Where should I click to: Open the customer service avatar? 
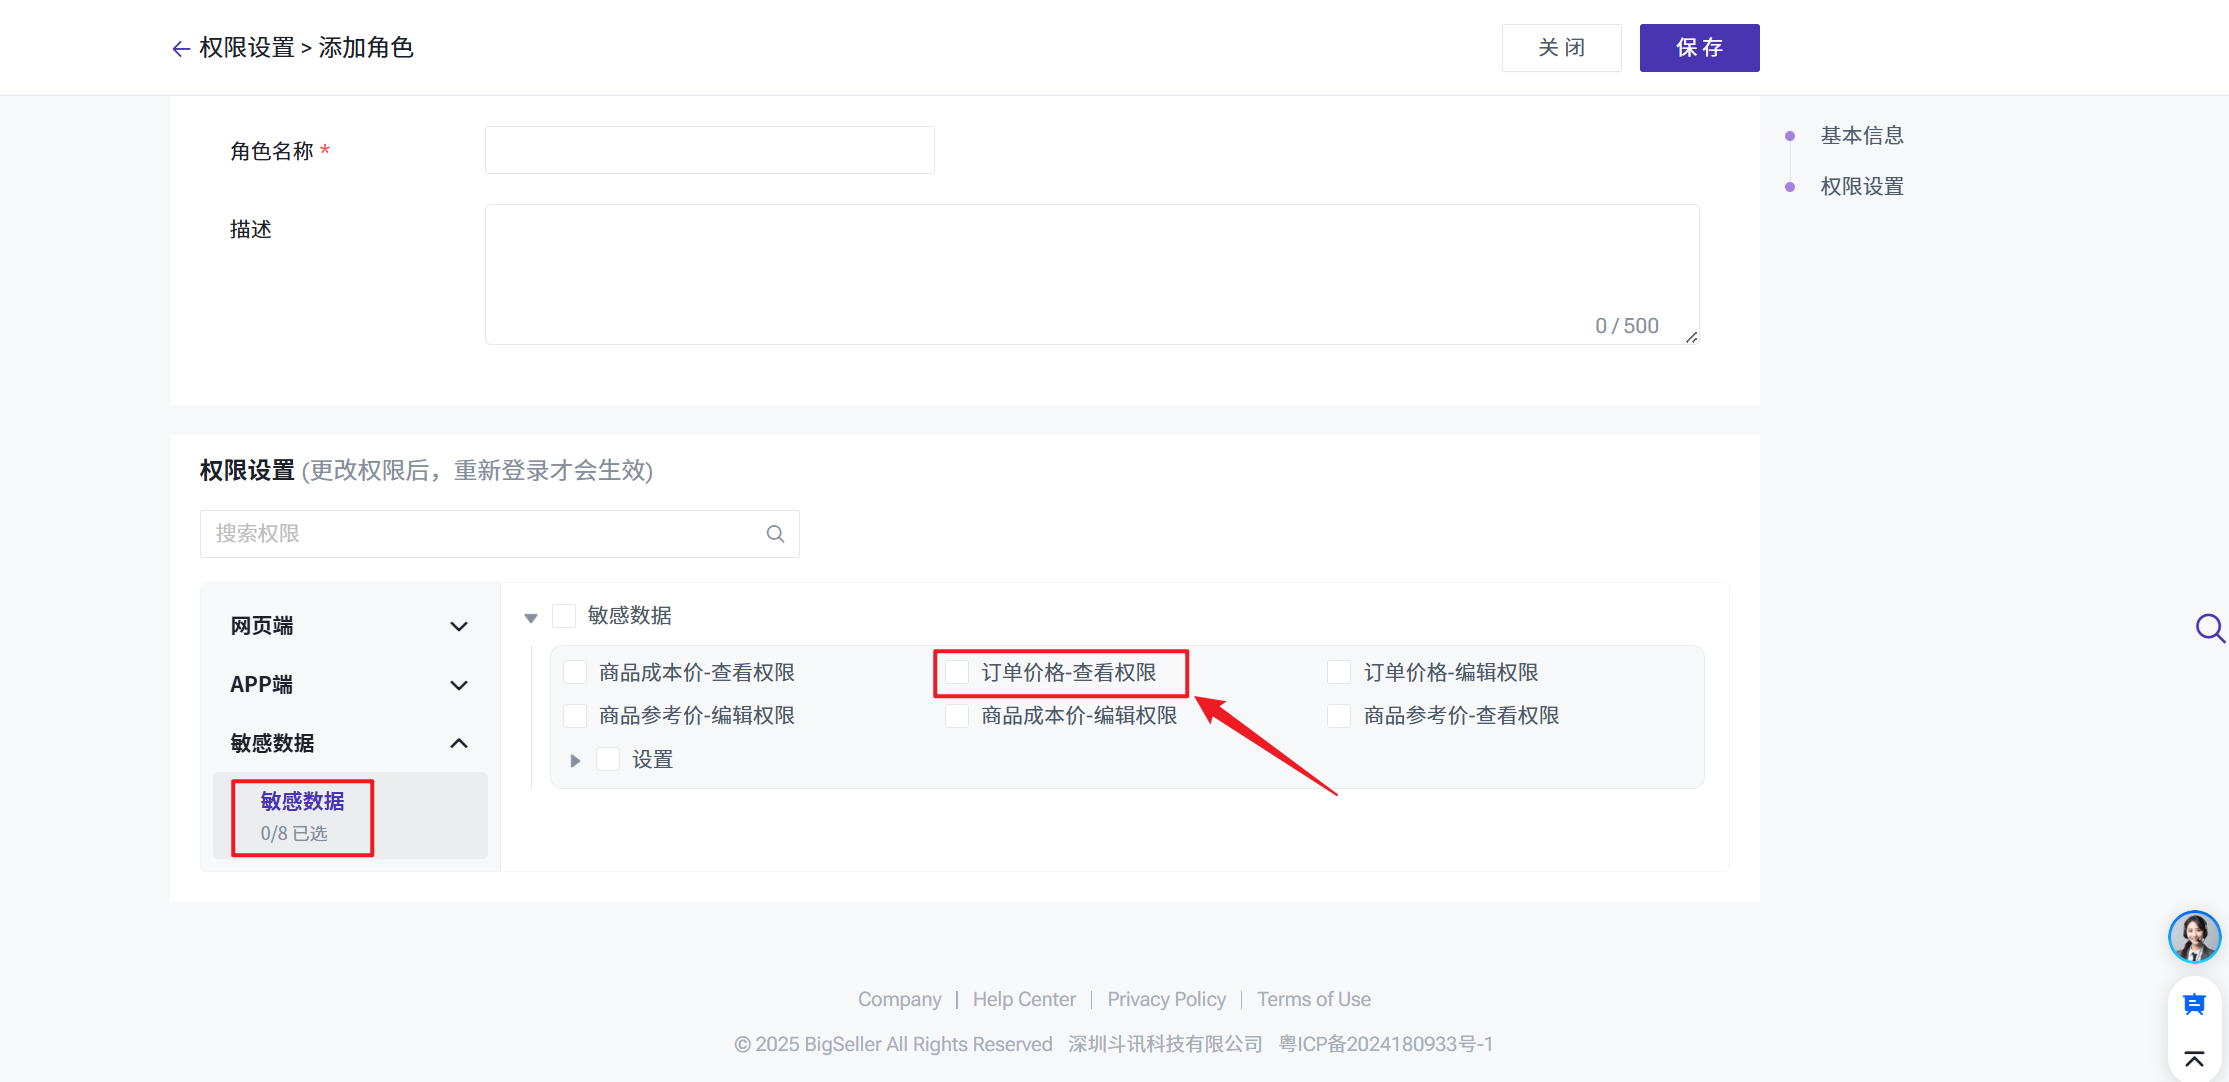pos(2194,937)
